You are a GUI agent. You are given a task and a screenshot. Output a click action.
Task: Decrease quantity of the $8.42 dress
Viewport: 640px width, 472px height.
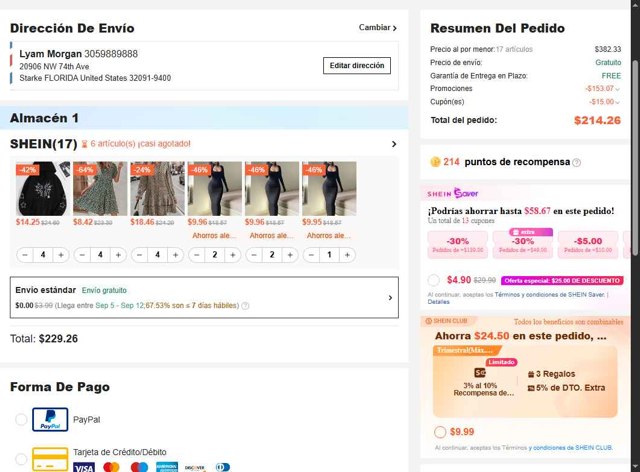(x=82, y=255)
